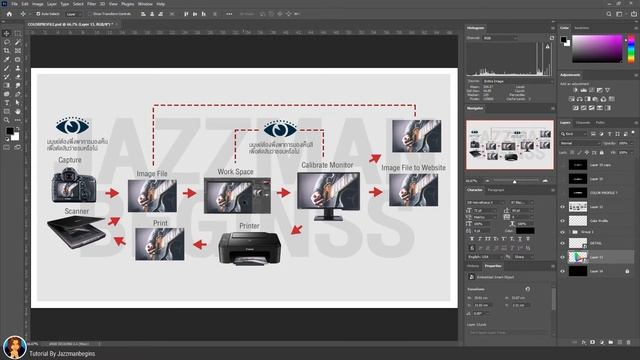Hide the Group 1 layer
Screen dimensions: 640x360
(562, 232)
